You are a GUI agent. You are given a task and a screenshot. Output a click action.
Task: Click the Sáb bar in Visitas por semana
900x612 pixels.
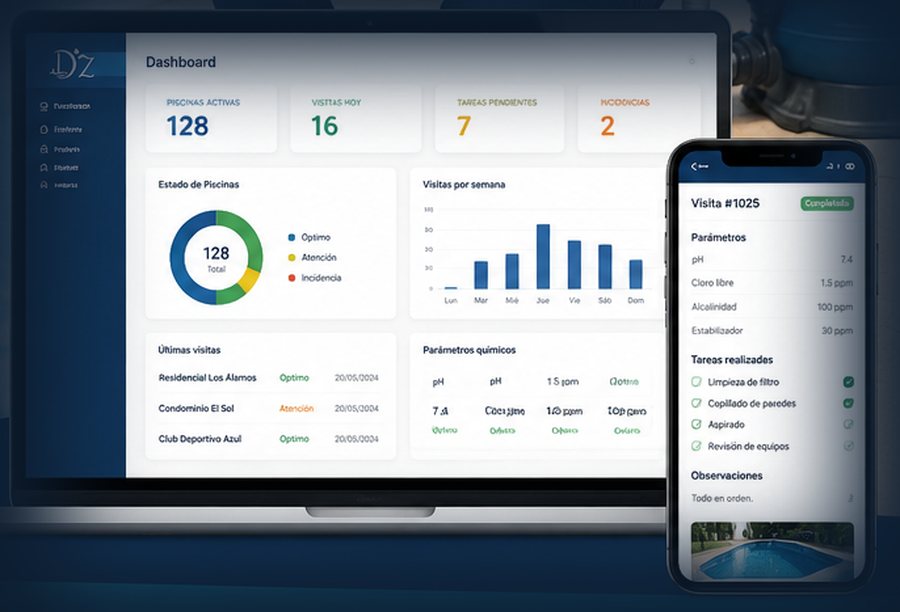click(x=605, y=267)
